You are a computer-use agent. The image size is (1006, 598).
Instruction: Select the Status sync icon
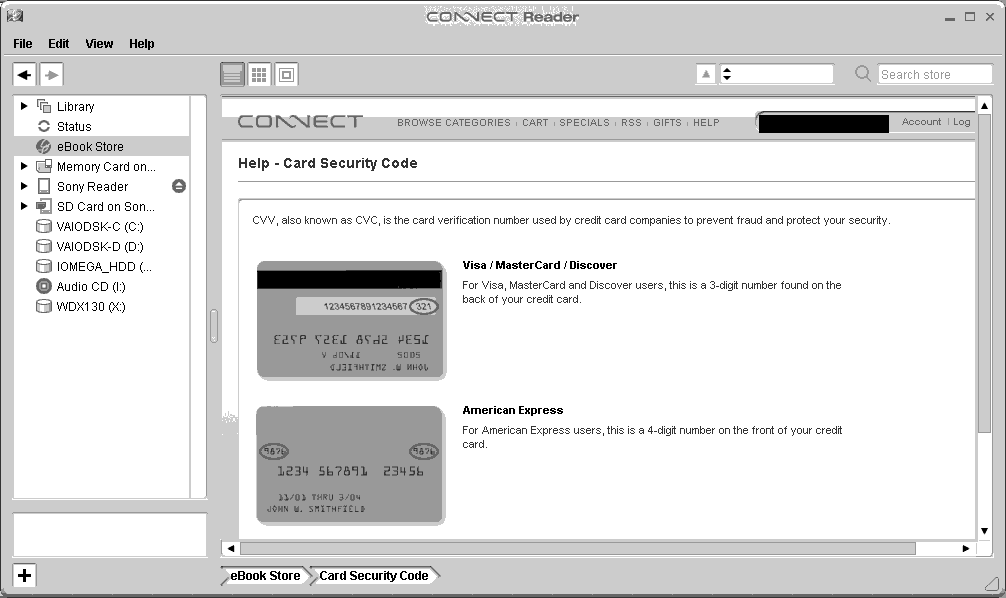[44, 126]
